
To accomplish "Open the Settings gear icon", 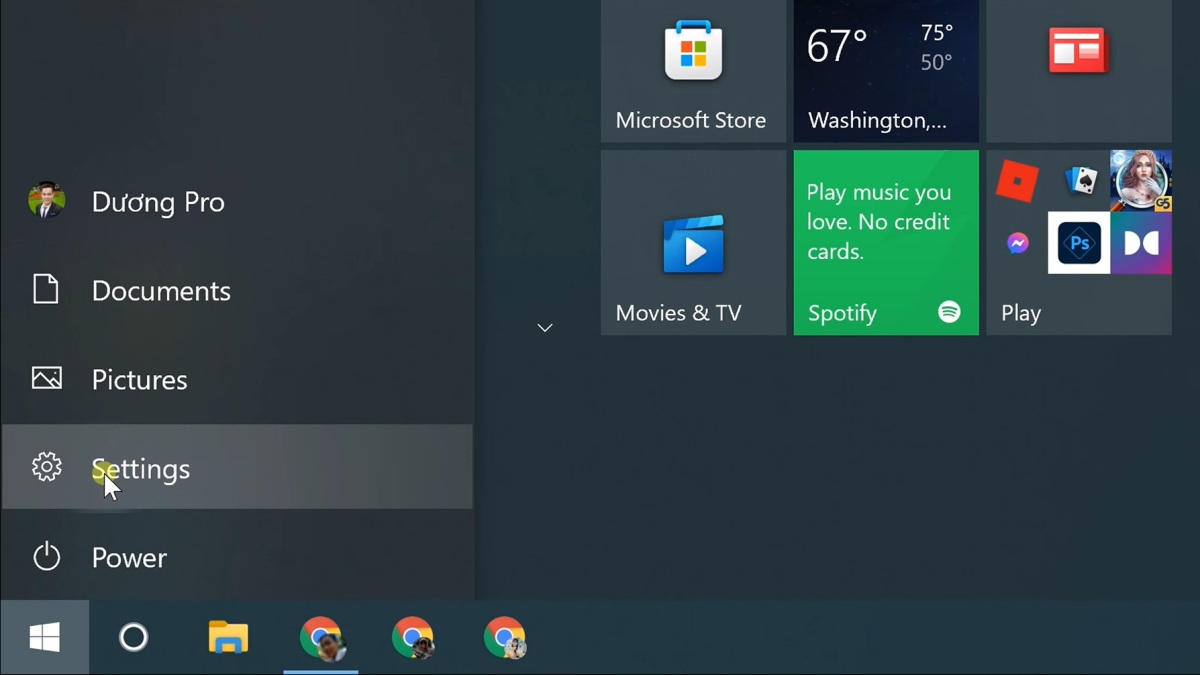I will (x=46, y=467).
